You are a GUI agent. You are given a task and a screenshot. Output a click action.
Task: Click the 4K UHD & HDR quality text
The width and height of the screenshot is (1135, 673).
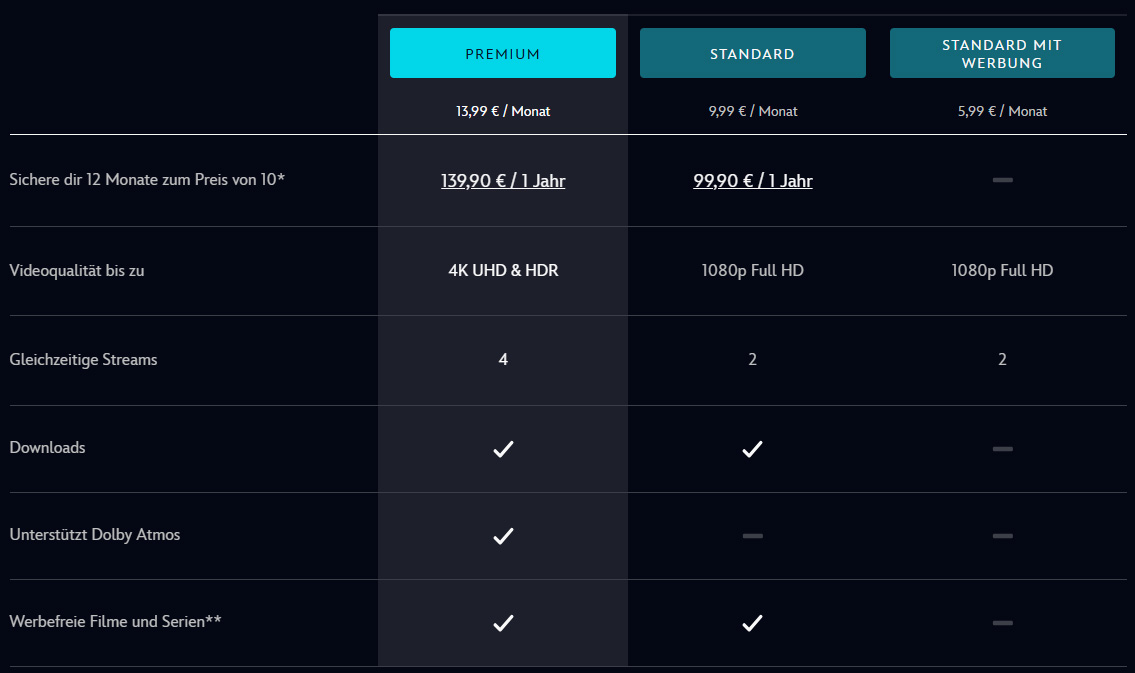pos(503,270)
